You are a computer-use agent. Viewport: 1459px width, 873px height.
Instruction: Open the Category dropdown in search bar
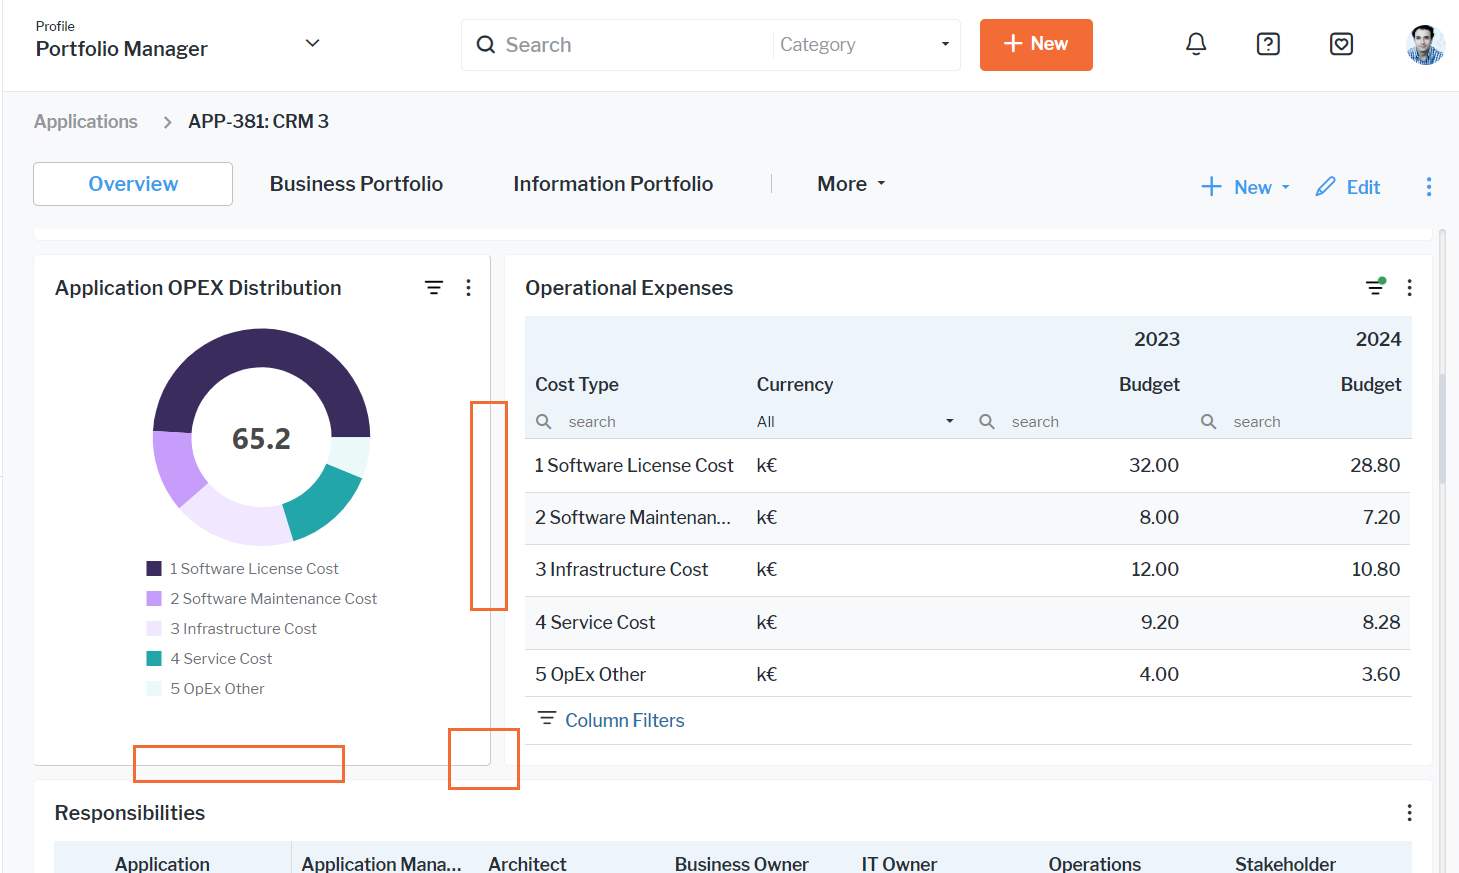click(x=864, y=45)
